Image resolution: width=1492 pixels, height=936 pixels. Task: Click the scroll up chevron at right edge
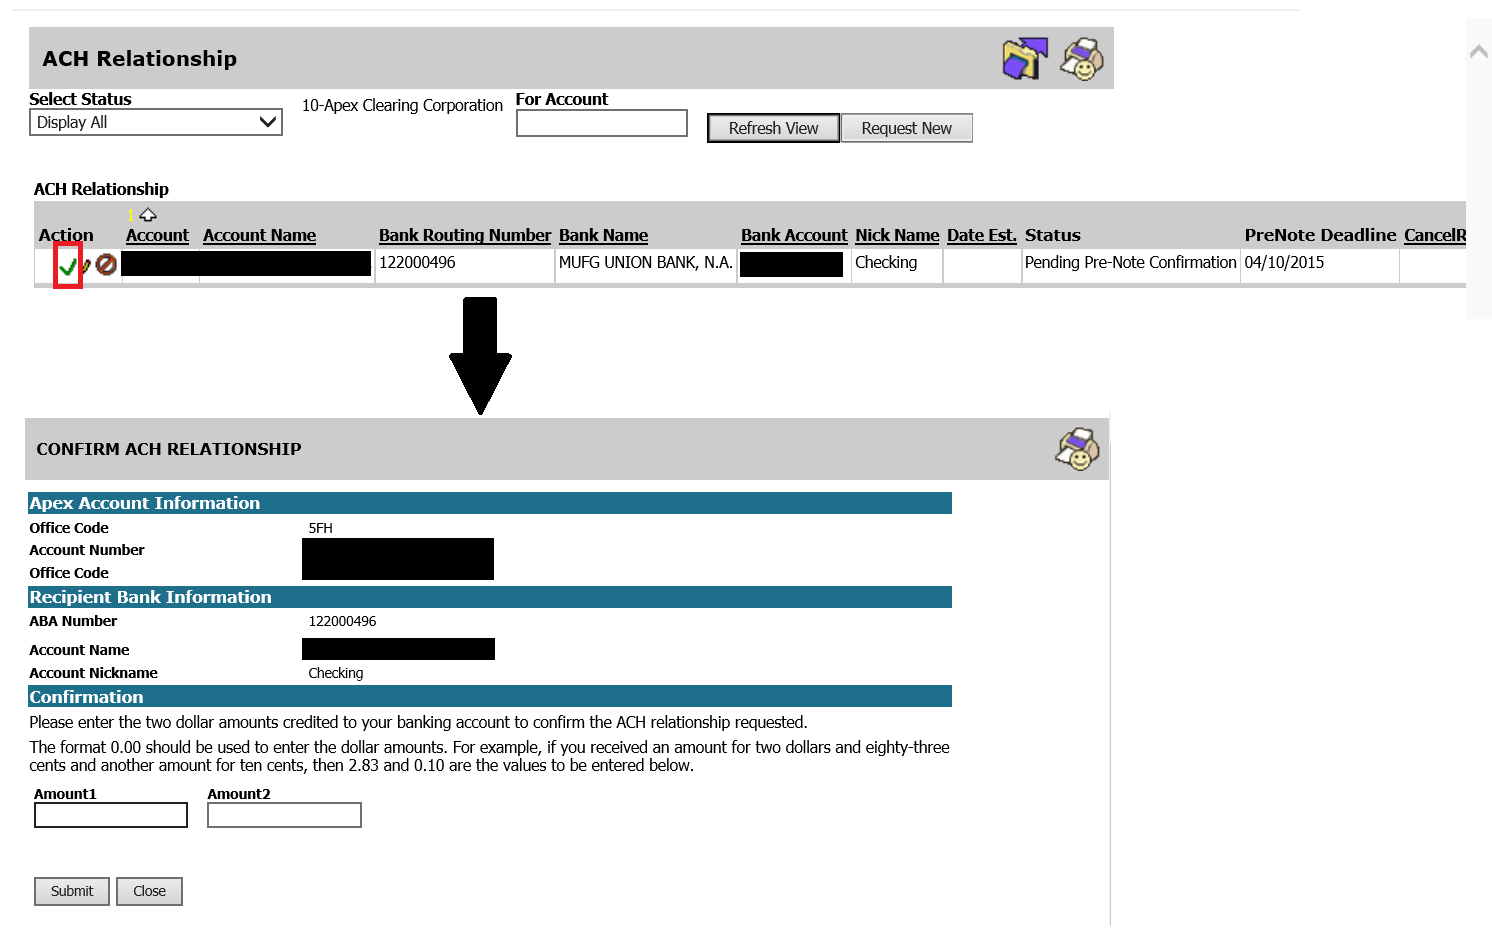[1478, 52]
